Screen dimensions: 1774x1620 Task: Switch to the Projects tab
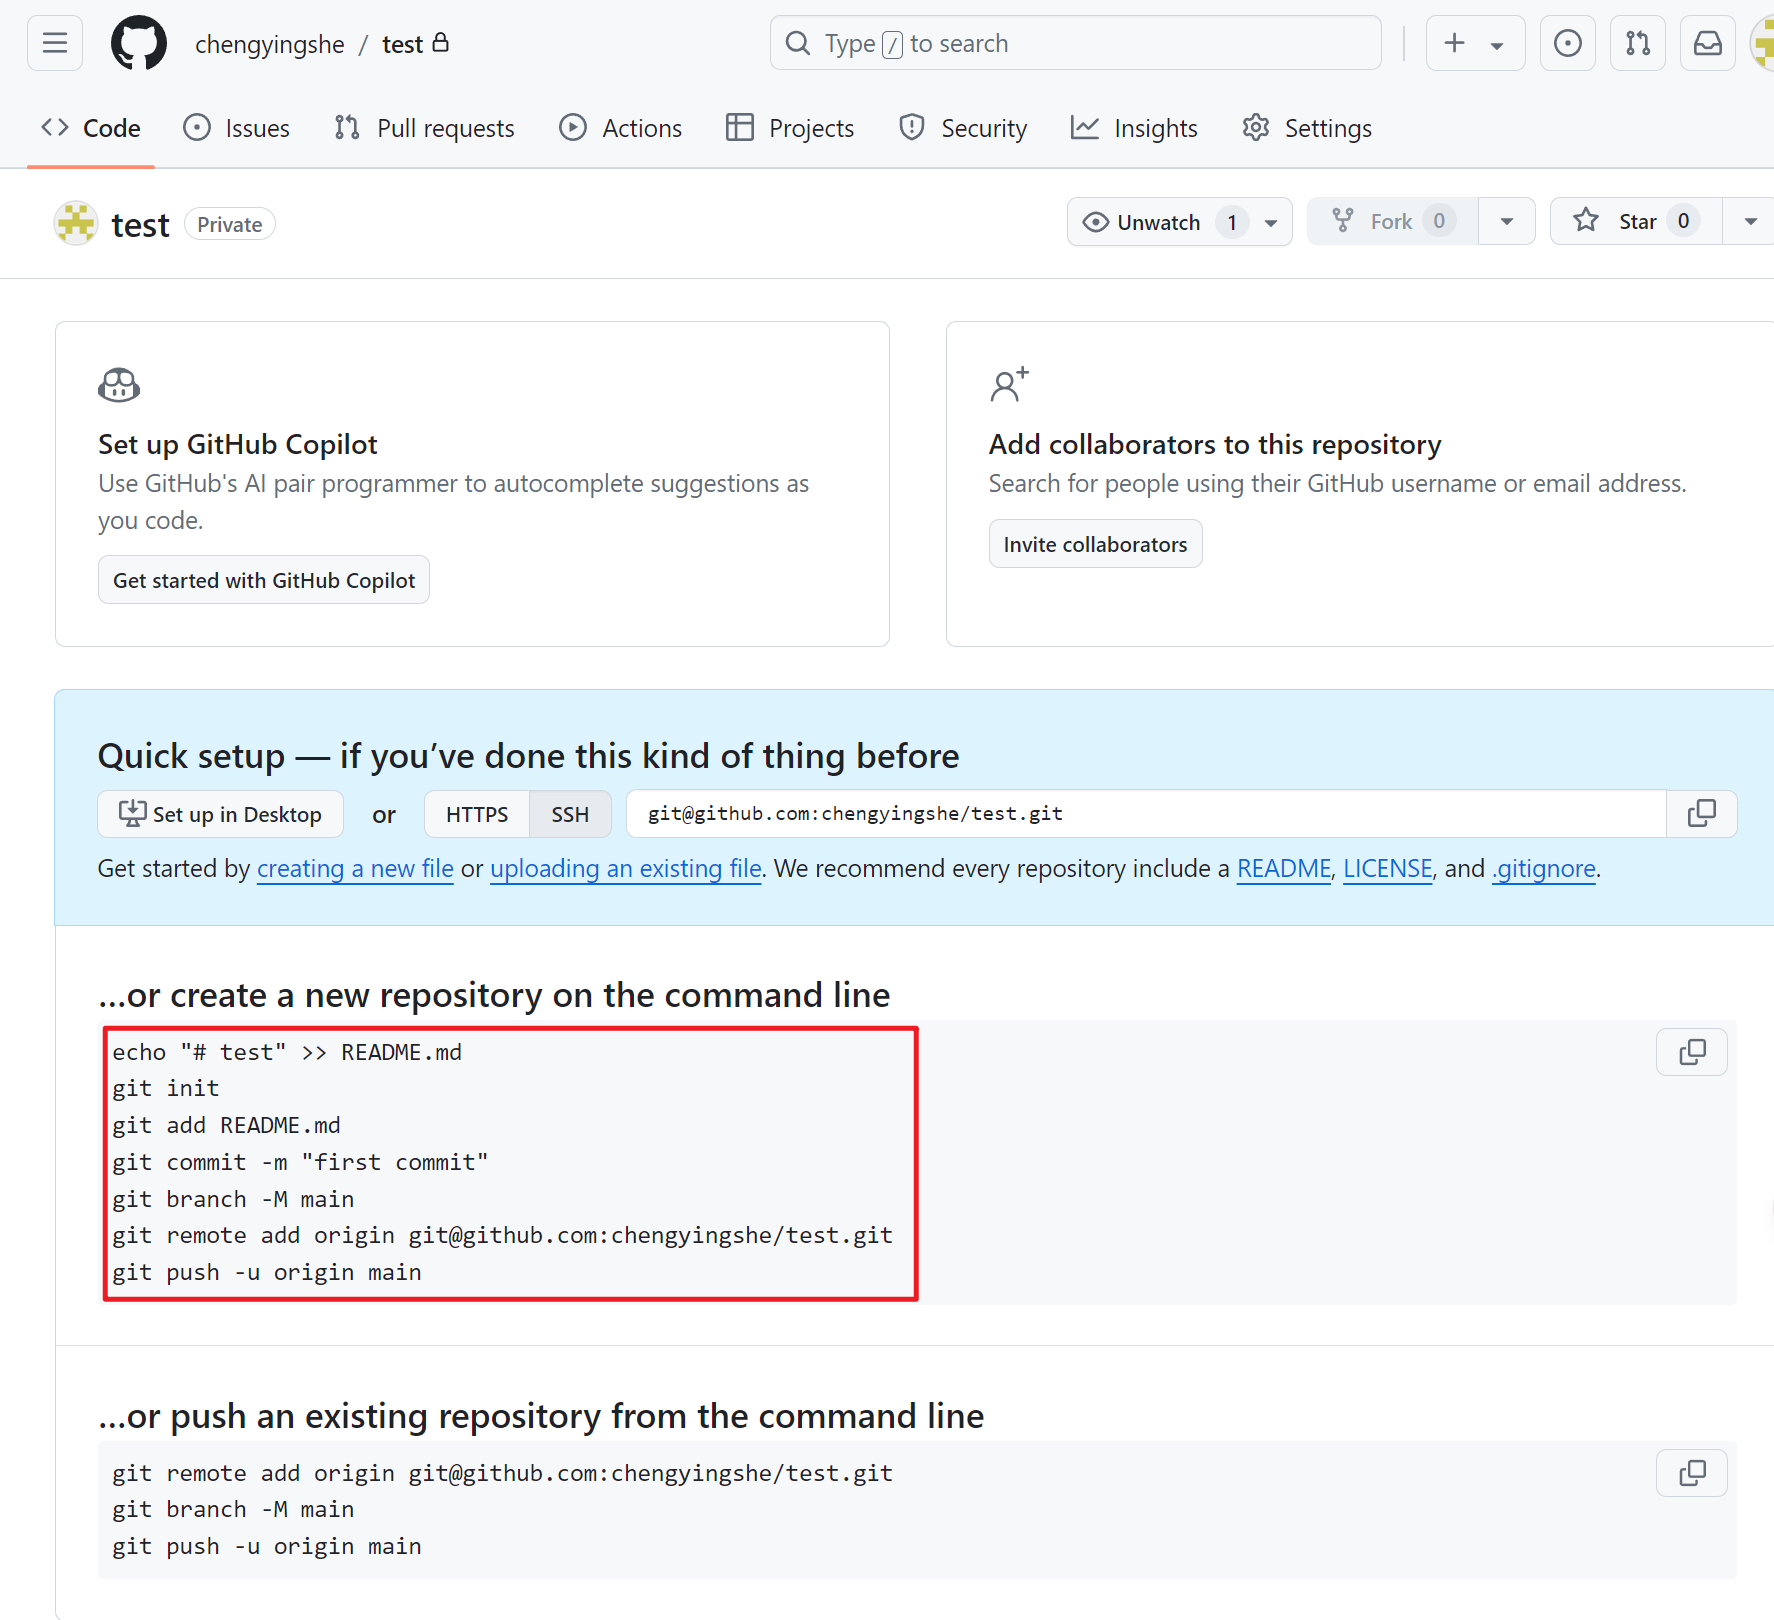pos(790,128)
